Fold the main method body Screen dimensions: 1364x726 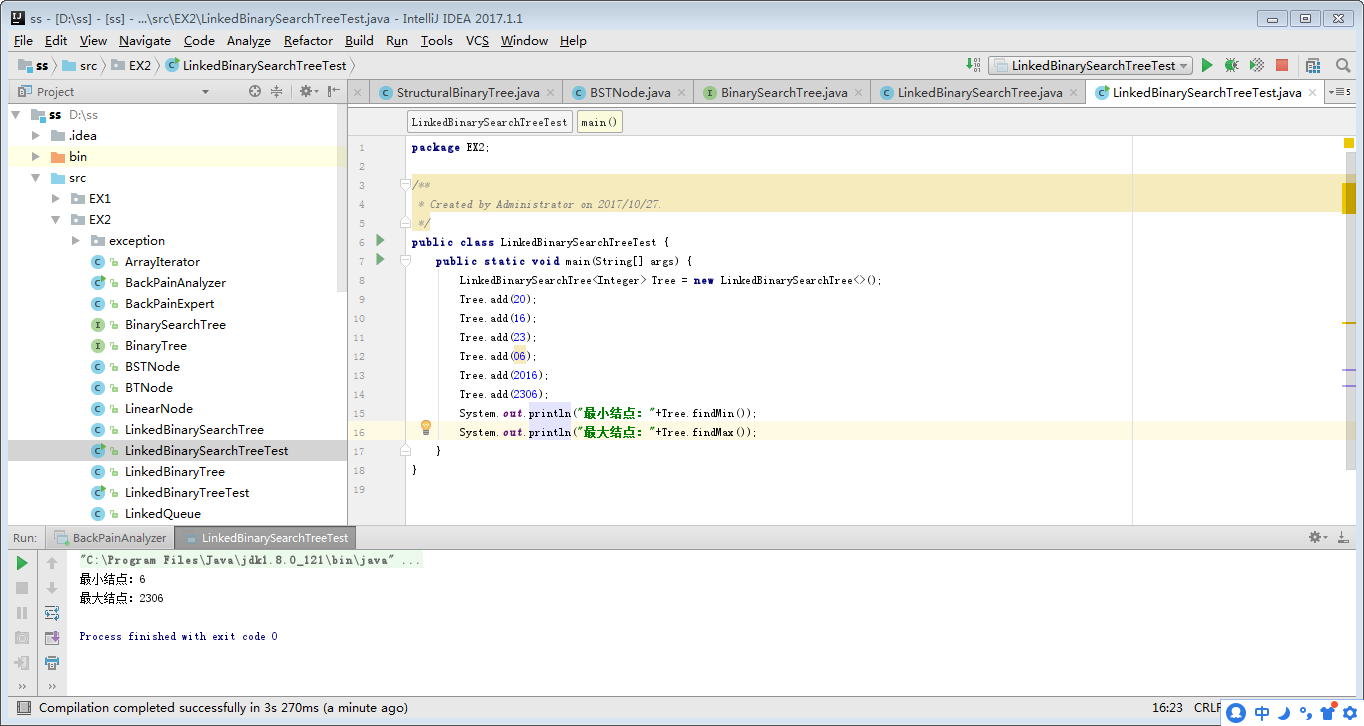405,261
